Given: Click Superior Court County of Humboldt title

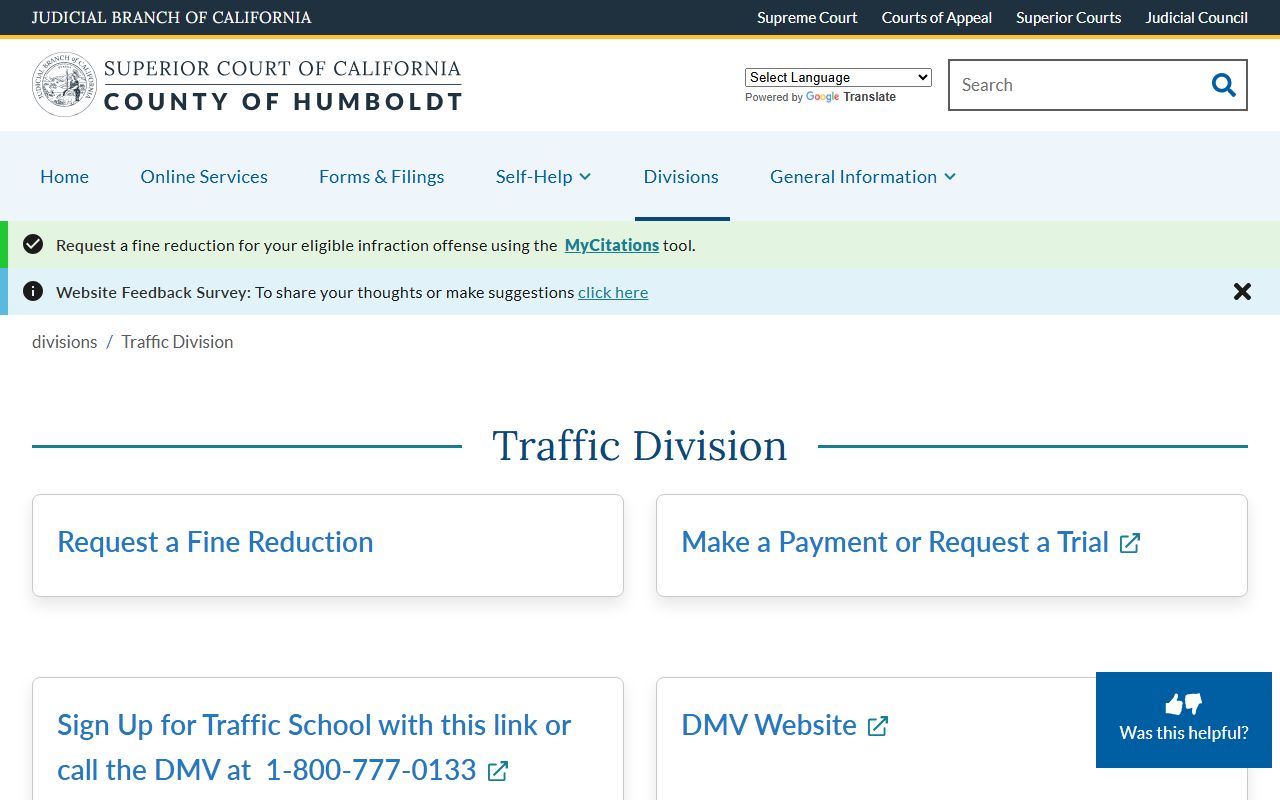Looking at the screenshot, I should (x=282, y=85).
